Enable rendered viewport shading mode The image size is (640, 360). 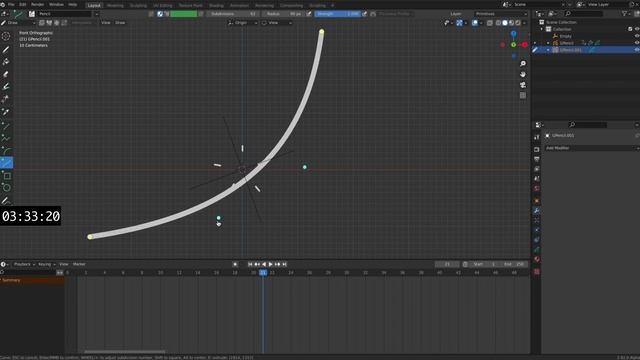(x=518, y=23)
